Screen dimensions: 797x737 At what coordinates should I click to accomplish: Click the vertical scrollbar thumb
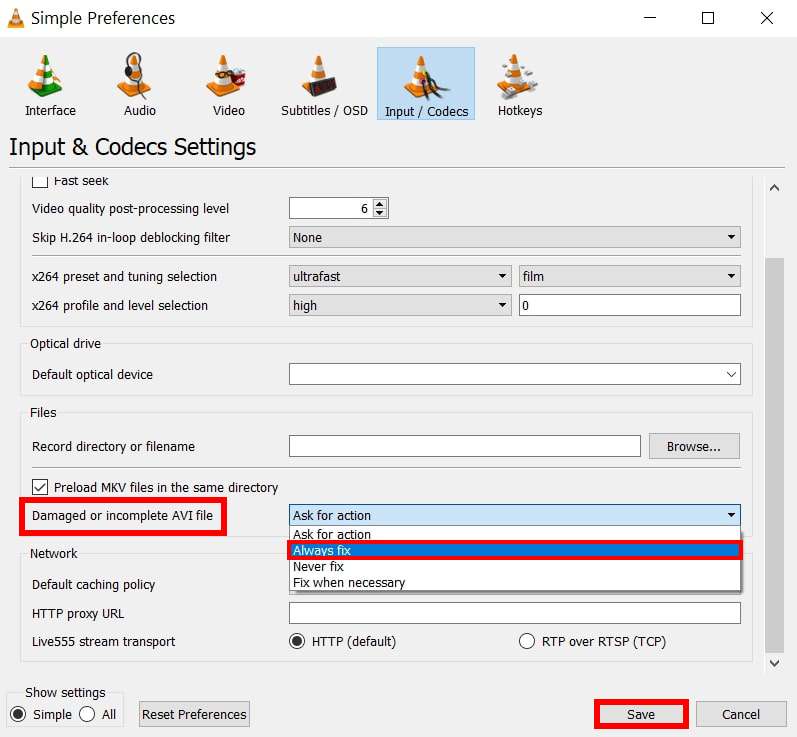click(x=774, y=455)
